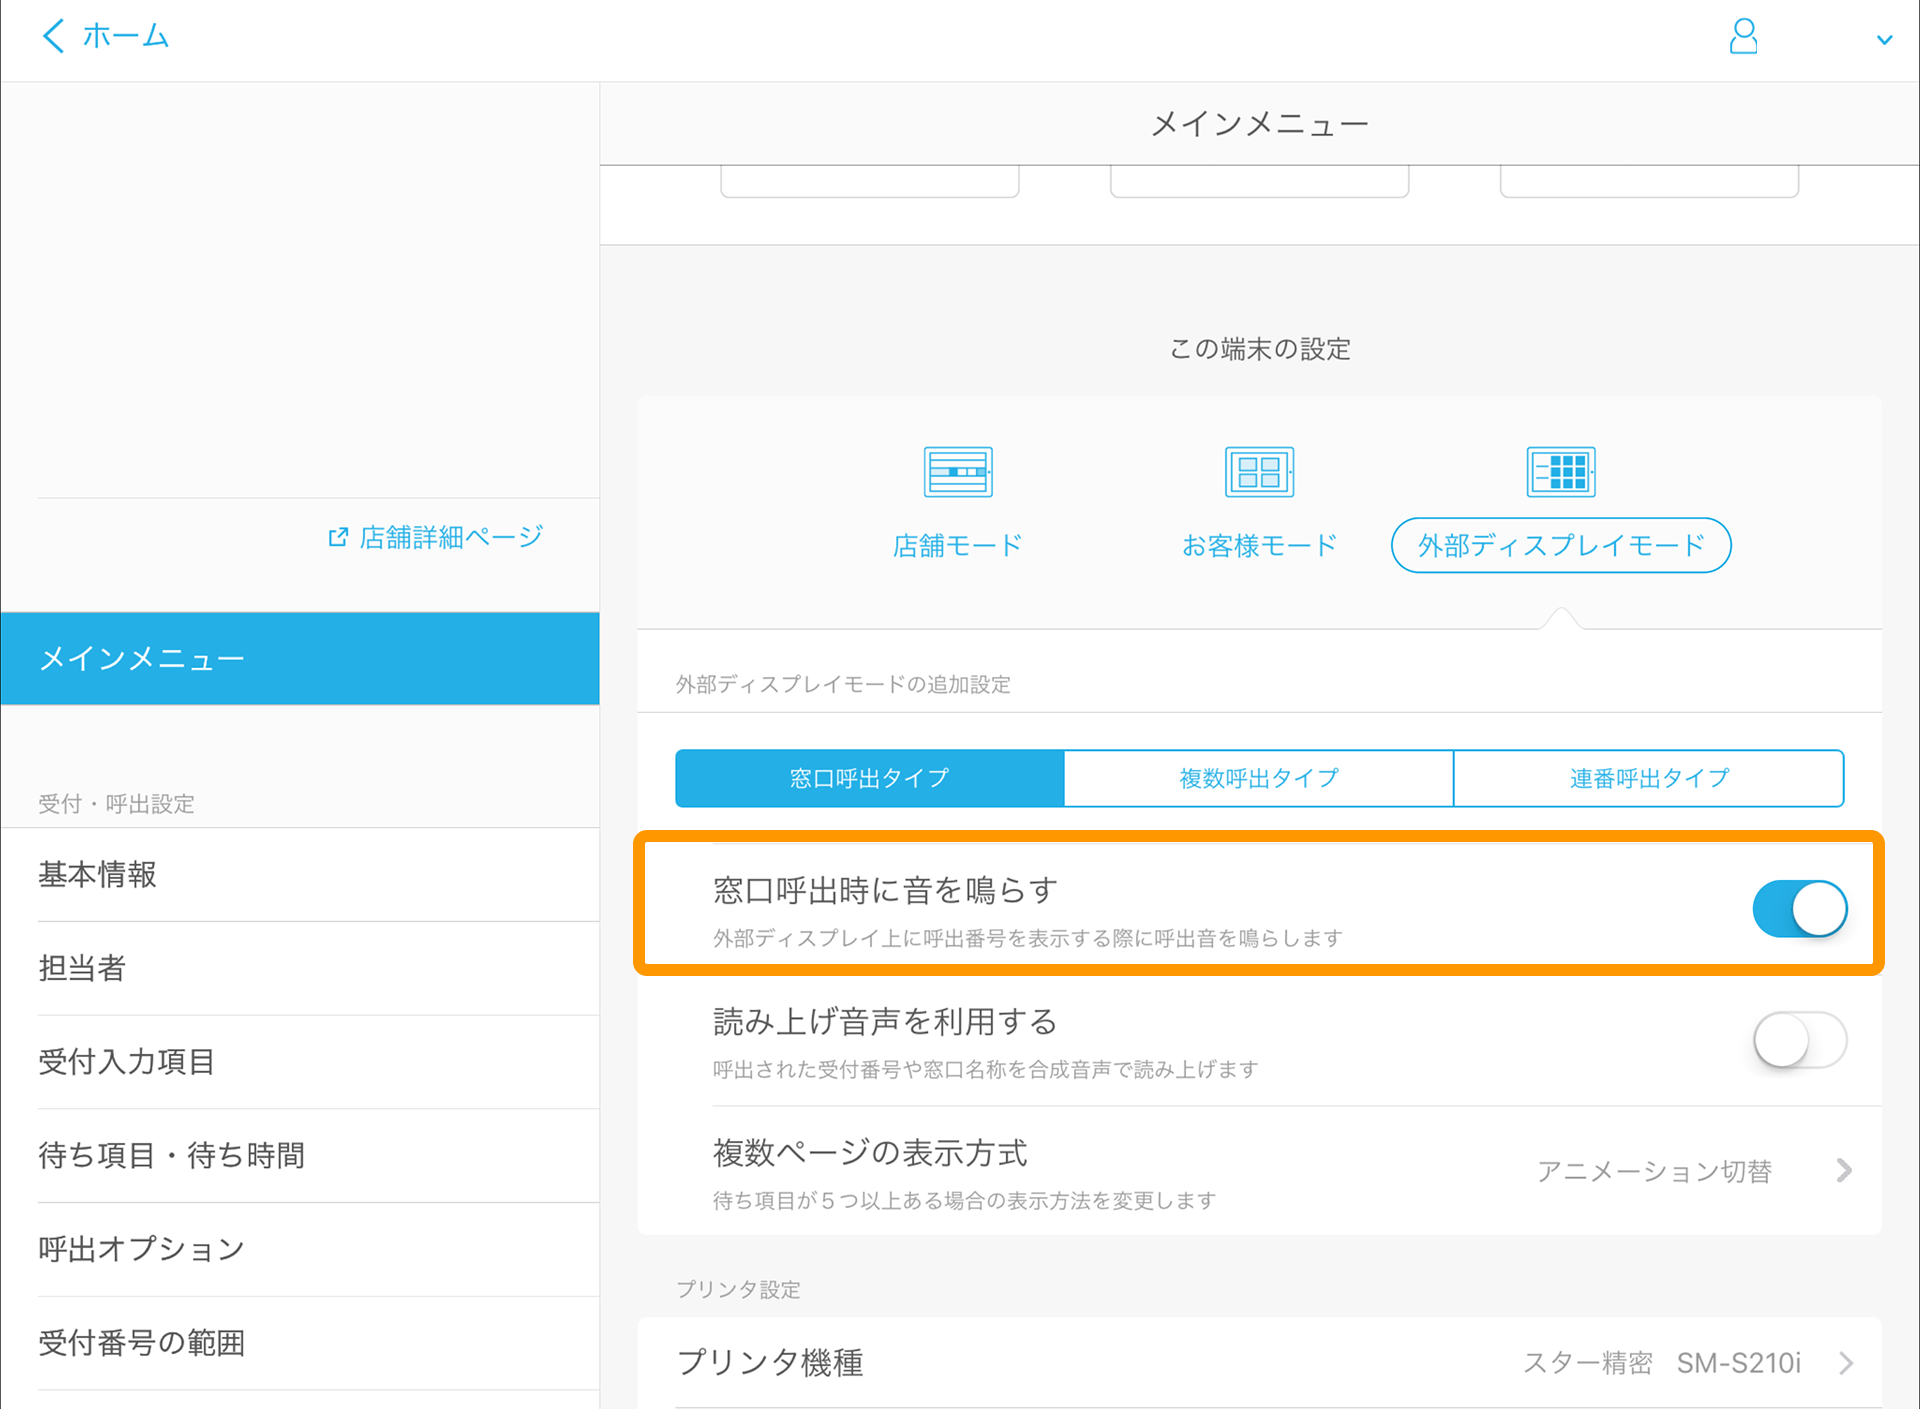
Task: Click the プリンタ設定 section label
Action: [738, 1290]
